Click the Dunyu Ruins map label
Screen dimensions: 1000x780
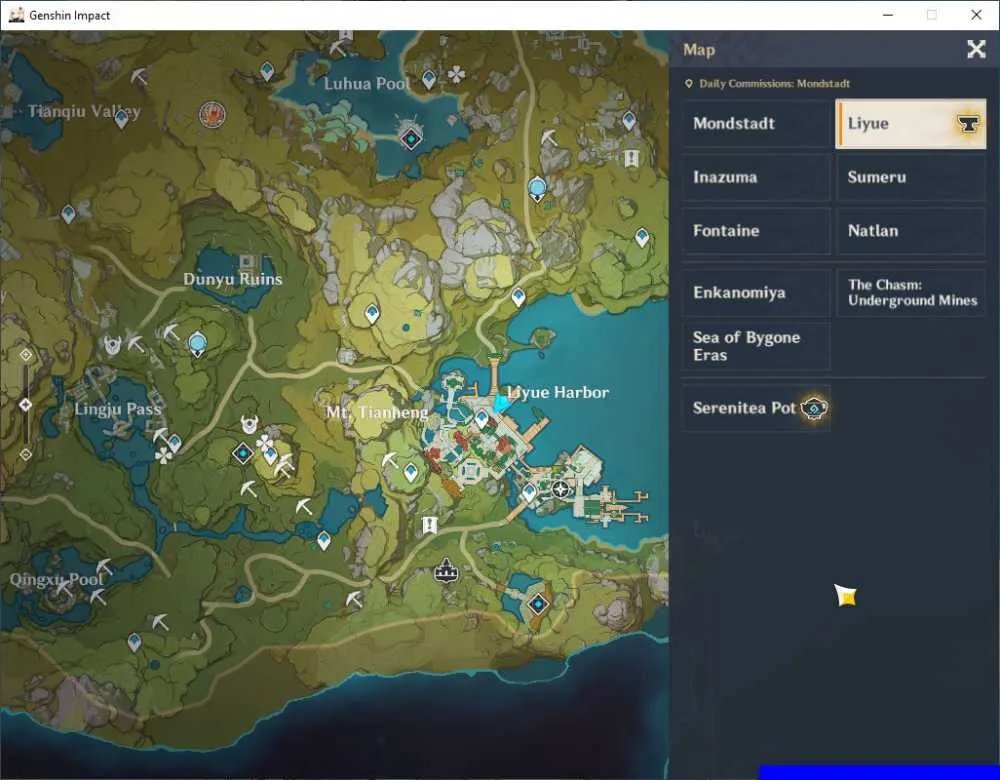(233, 279)
